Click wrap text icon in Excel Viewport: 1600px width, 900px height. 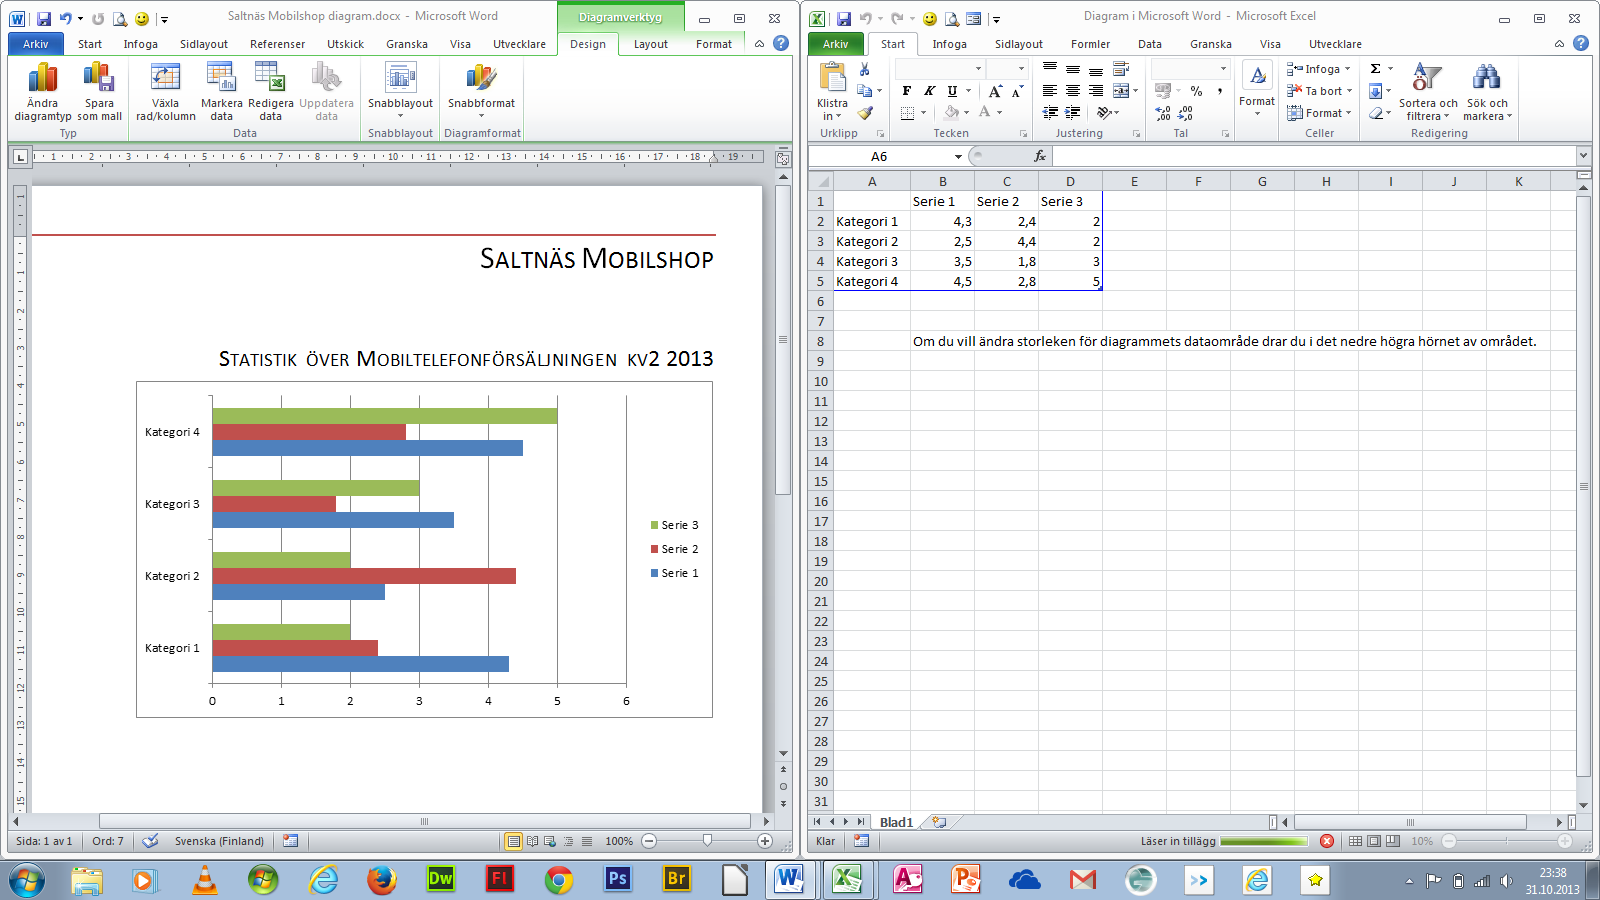pos(1121,69)
